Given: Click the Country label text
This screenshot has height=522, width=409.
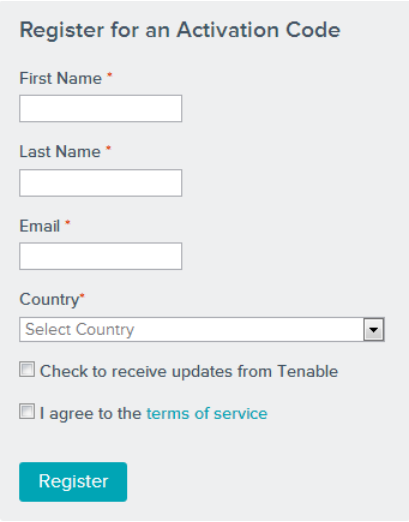Looking at the screenshot, I should pyautogui.click(x=49, y=300).
